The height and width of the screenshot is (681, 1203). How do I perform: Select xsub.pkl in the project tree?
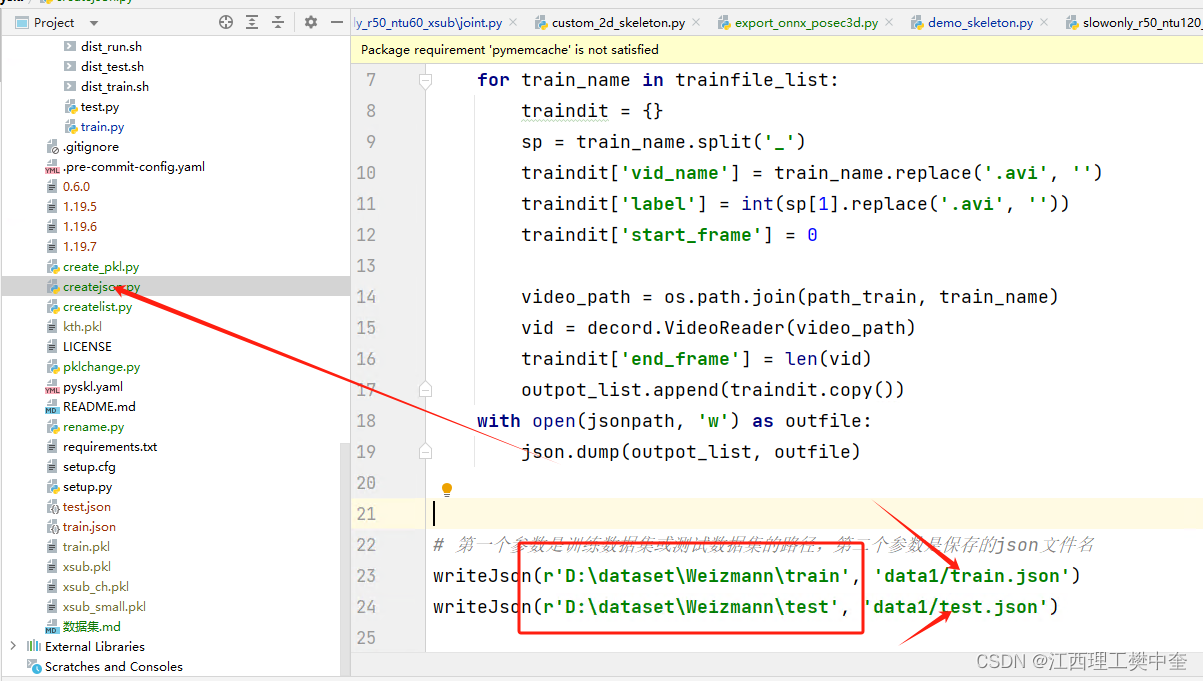coord(87,567)
